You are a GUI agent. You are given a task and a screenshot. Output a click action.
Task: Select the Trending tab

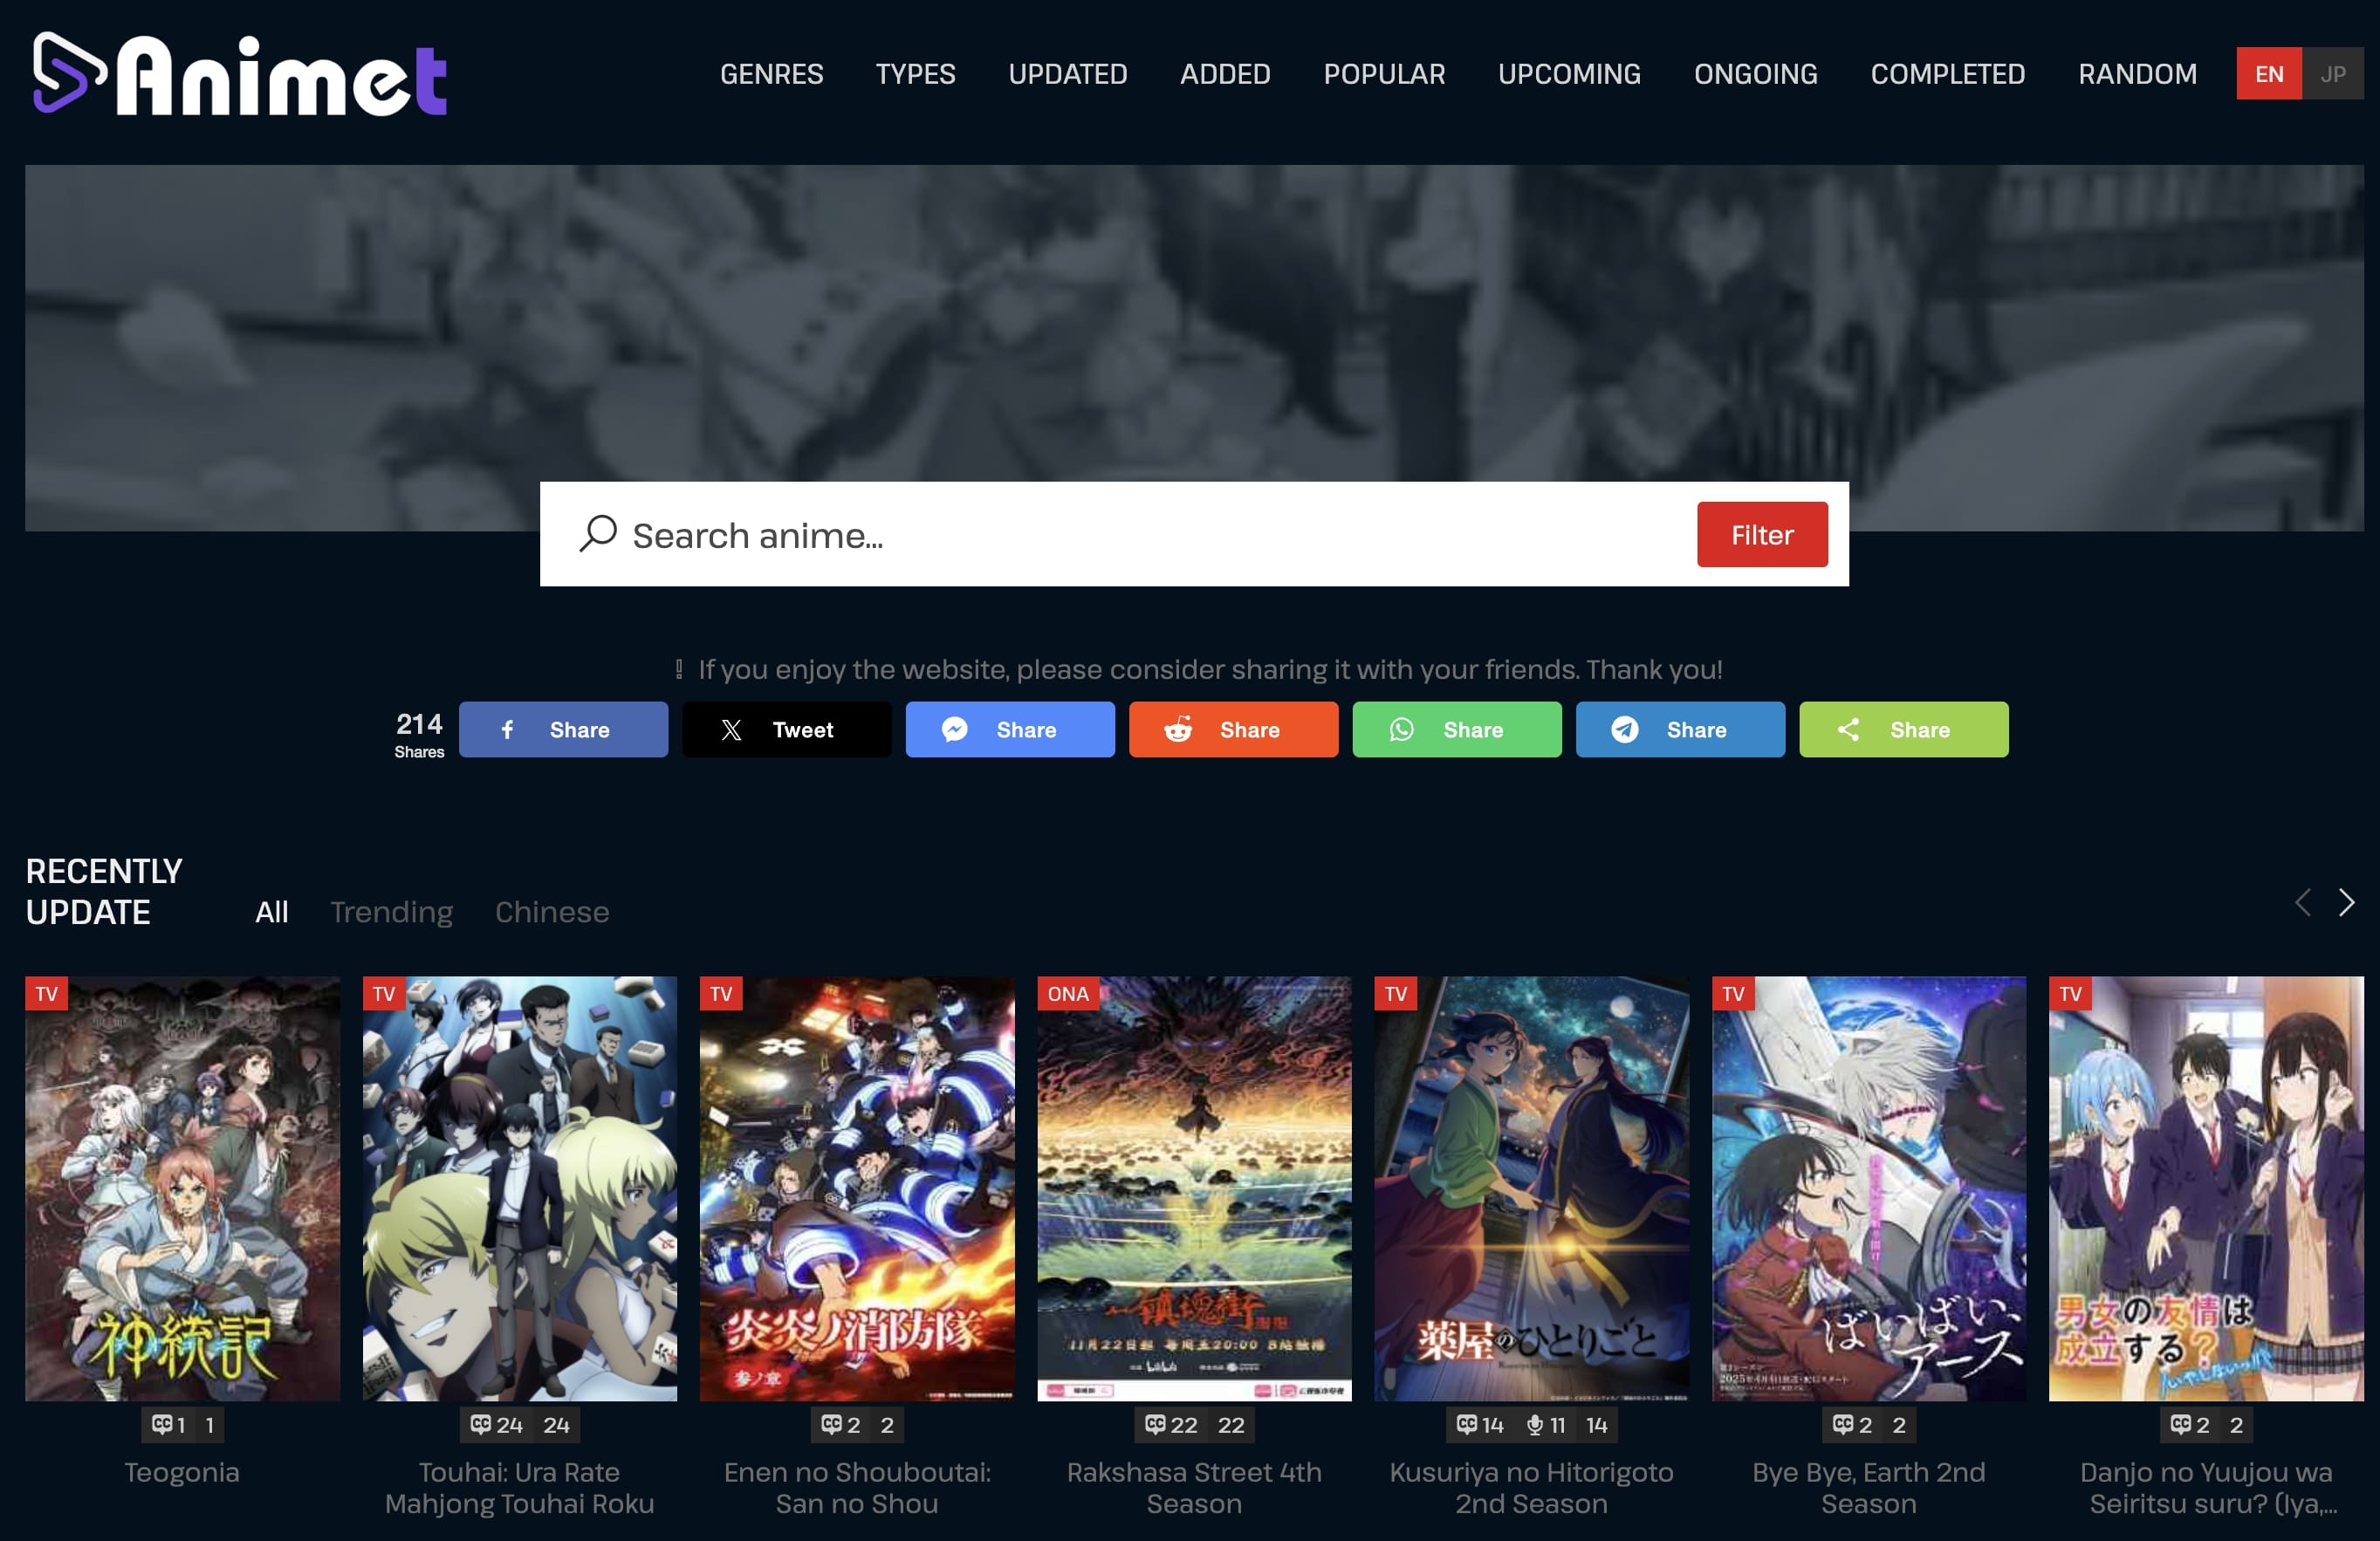[391, 912]
